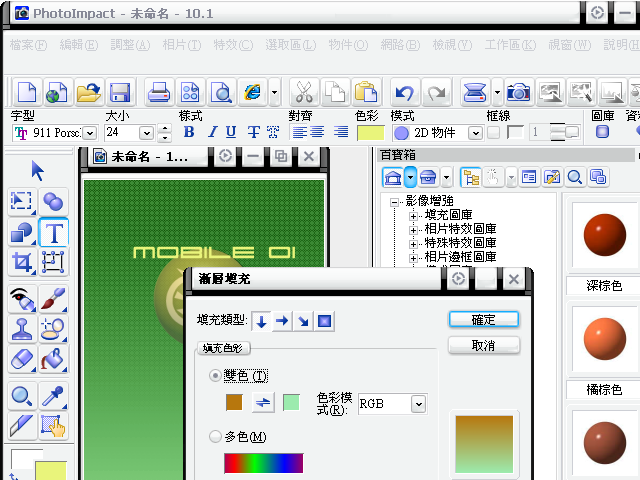Image resolution: width=640 pixels, height=480 pixels.
Task: Preview in Internet Explorer browser icon
Action: [252, 91]
